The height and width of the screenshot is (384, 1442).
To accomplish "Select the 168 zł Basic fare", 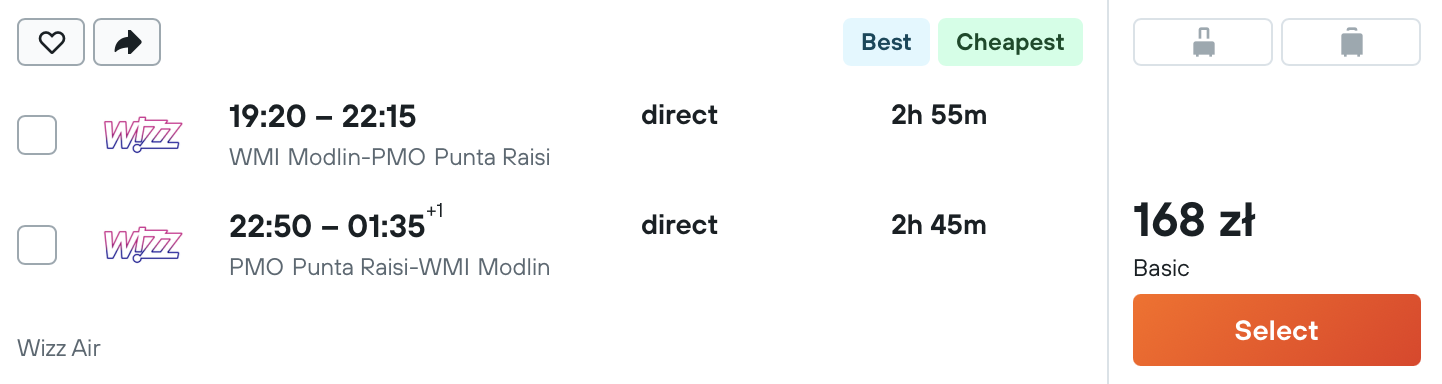I will click(x=1277, y=330).
